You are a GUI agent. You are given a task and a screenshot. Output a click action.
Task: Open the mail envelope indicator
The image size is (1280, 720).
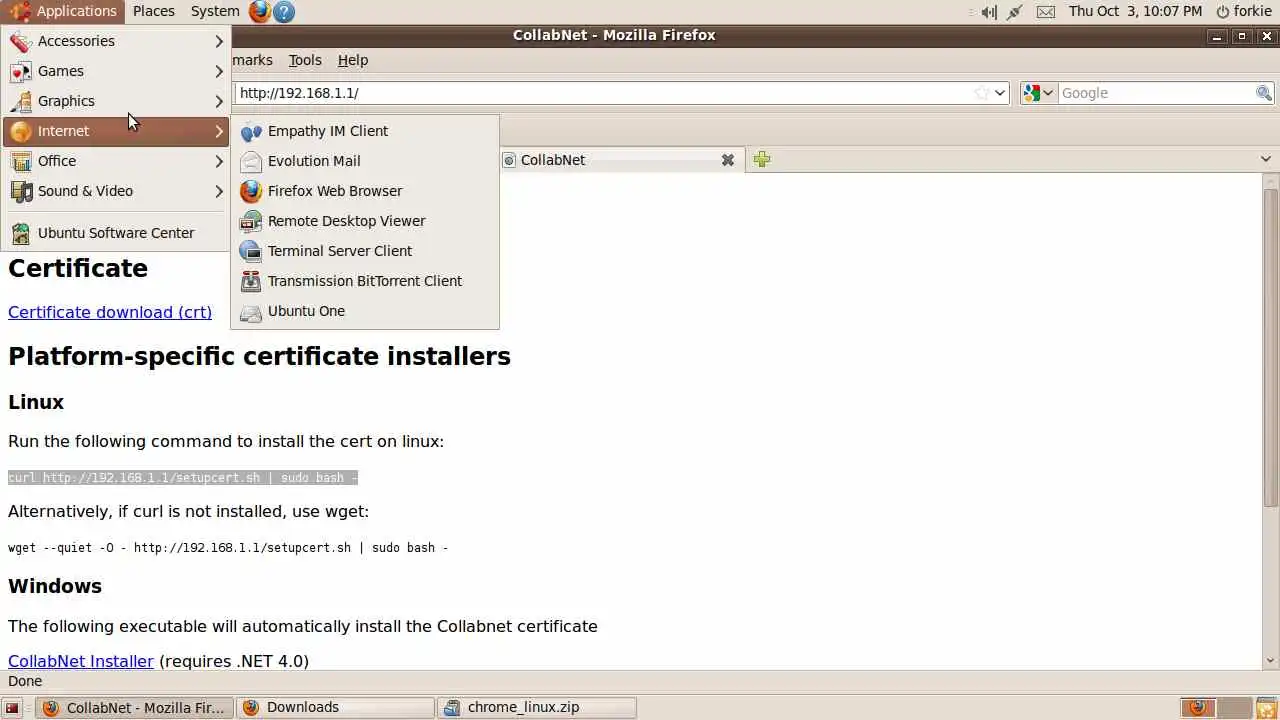point(1045,12)
